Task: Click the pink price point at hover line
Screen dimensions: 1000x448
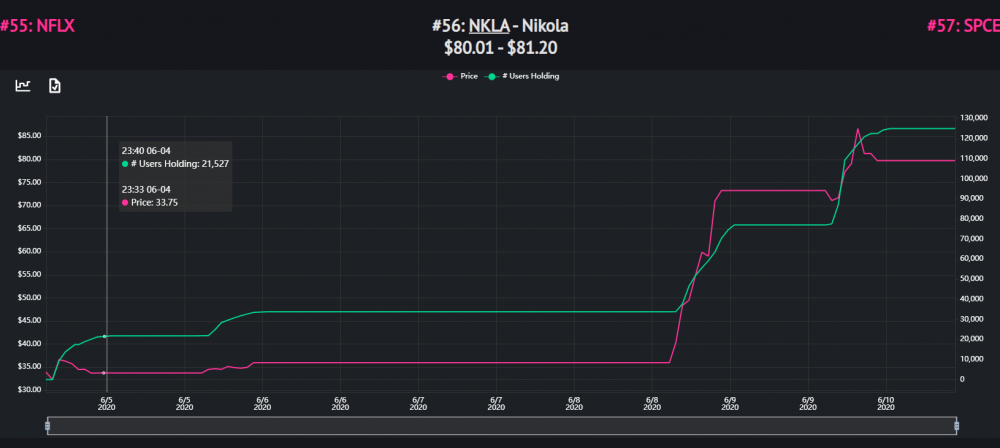Action: coord(103,373)
